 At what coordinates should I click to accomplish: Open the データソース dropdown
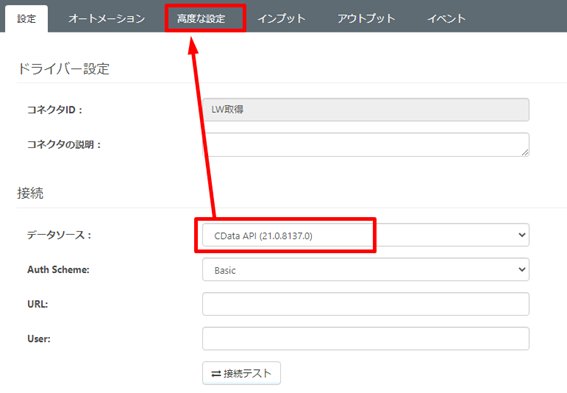(366, 235)
